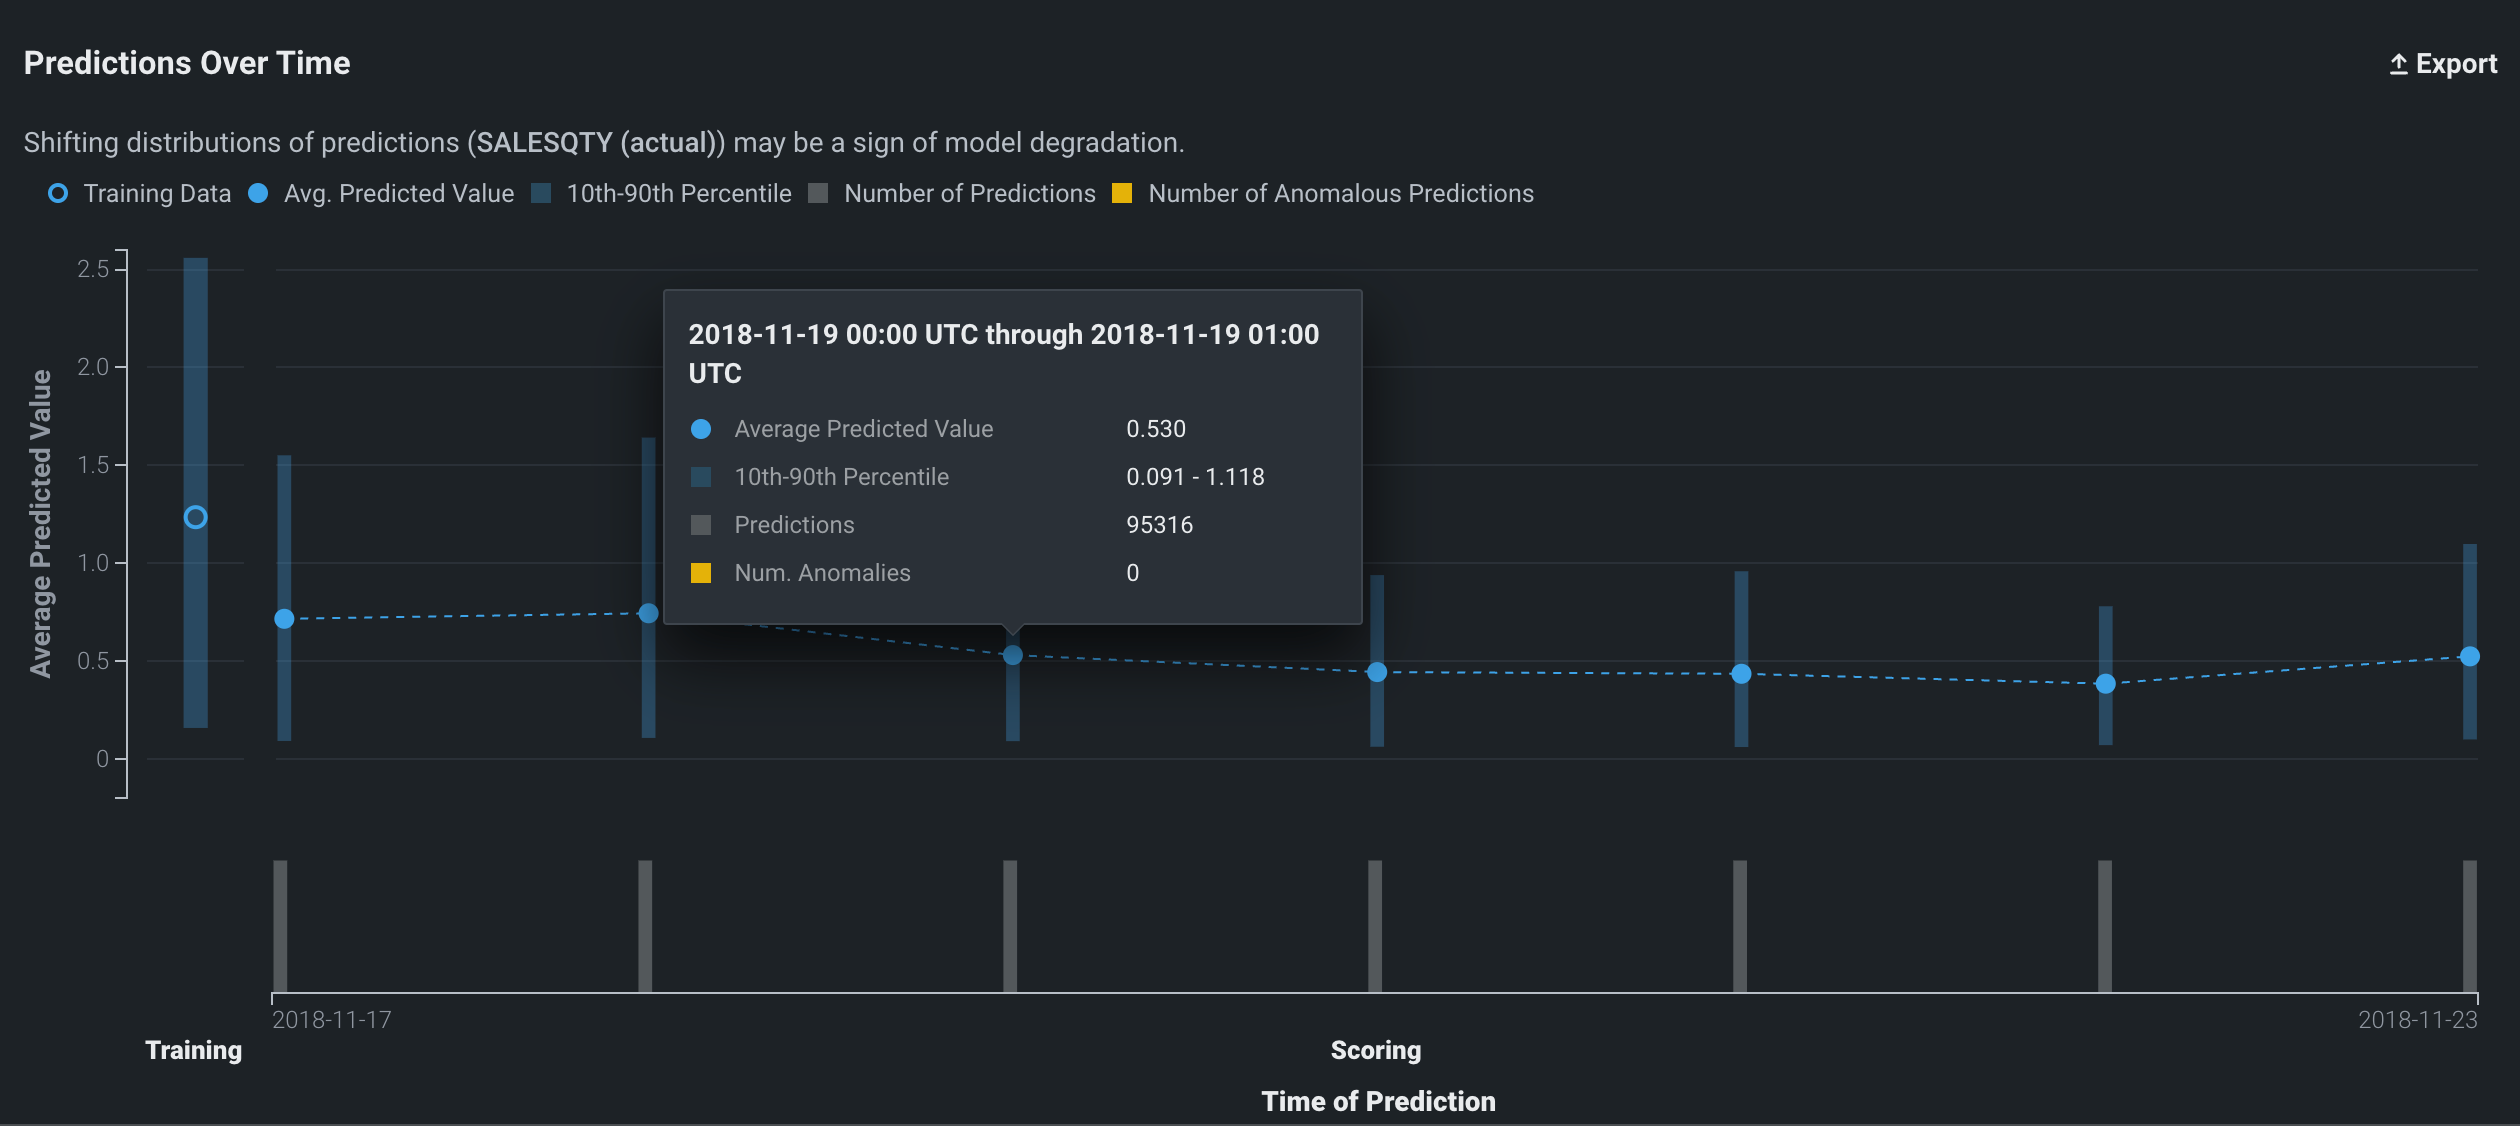2520x1126 pixels.
Task: Select the hollow training data point
Action: coord(196,517)
